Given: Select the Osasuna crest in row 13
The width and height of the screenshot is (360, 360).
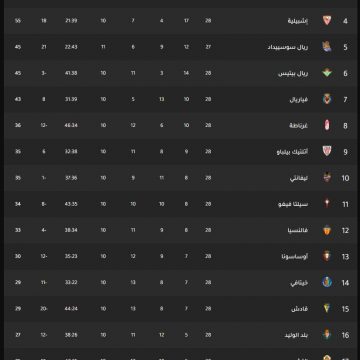Looking at the screenshot, I should point(327,256).
